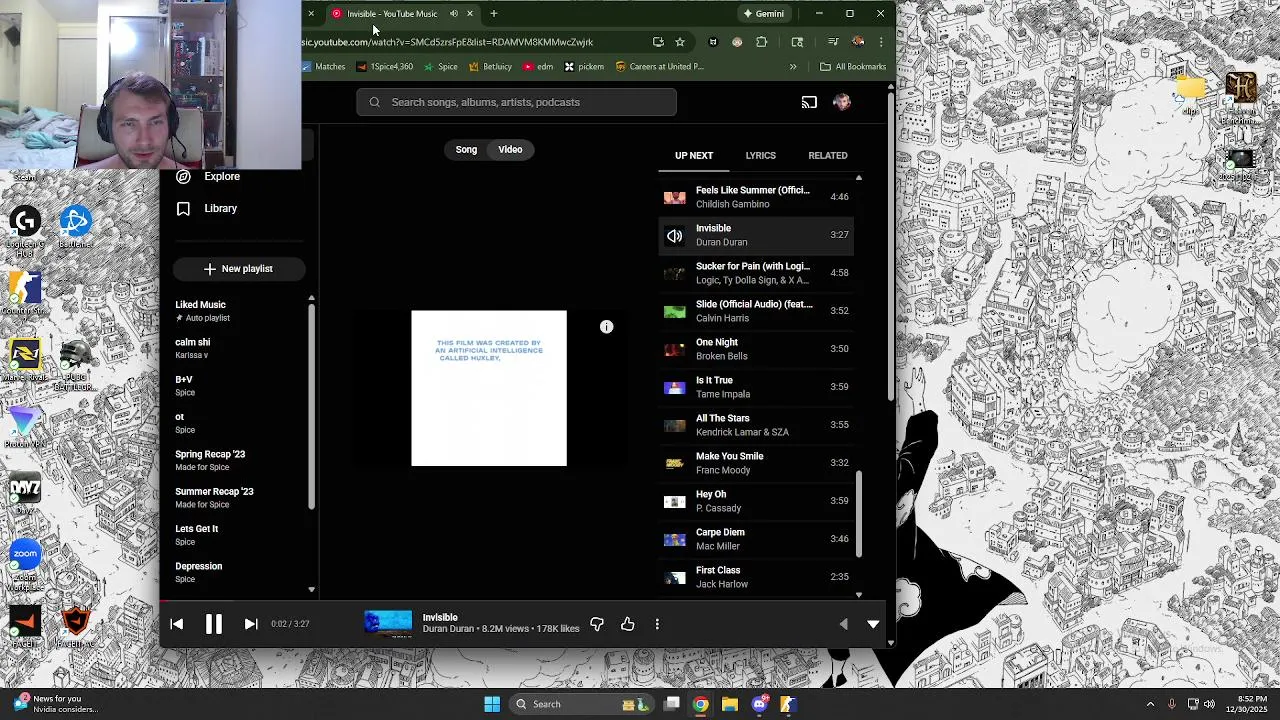1280x720 pixels.
Task: Play Feels Like Summer from the queue
Action: click(757, 197)
